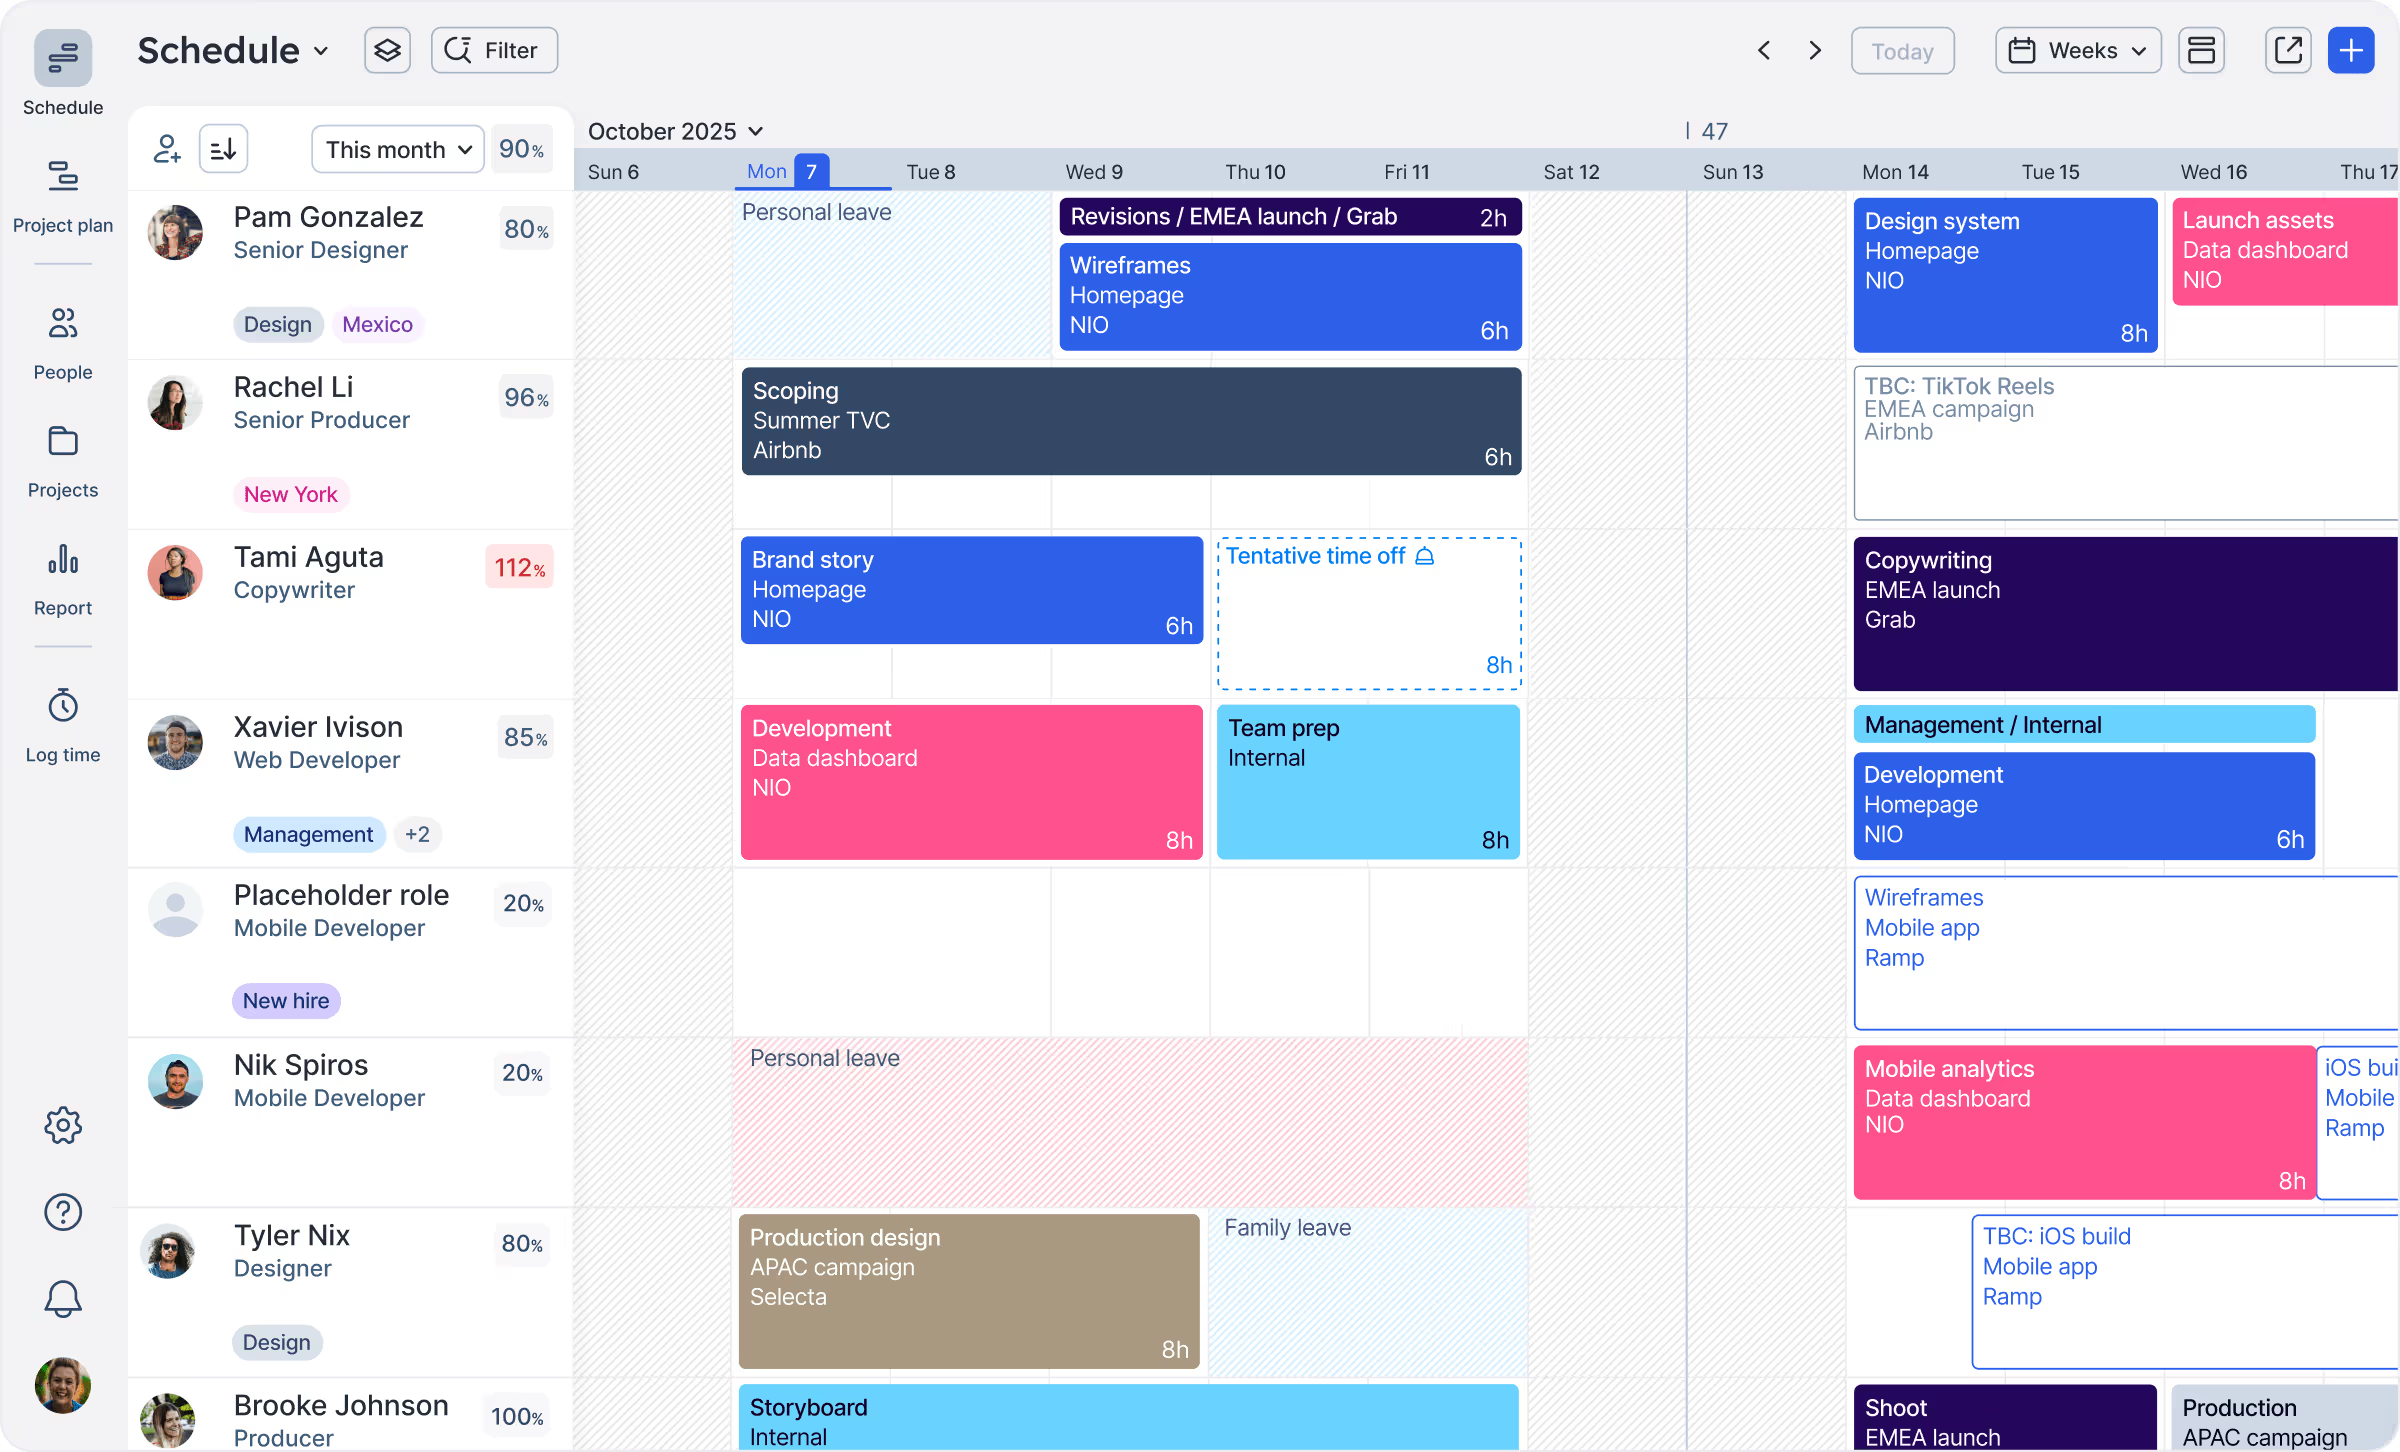Click the add person icon

(x=167, y=149)
